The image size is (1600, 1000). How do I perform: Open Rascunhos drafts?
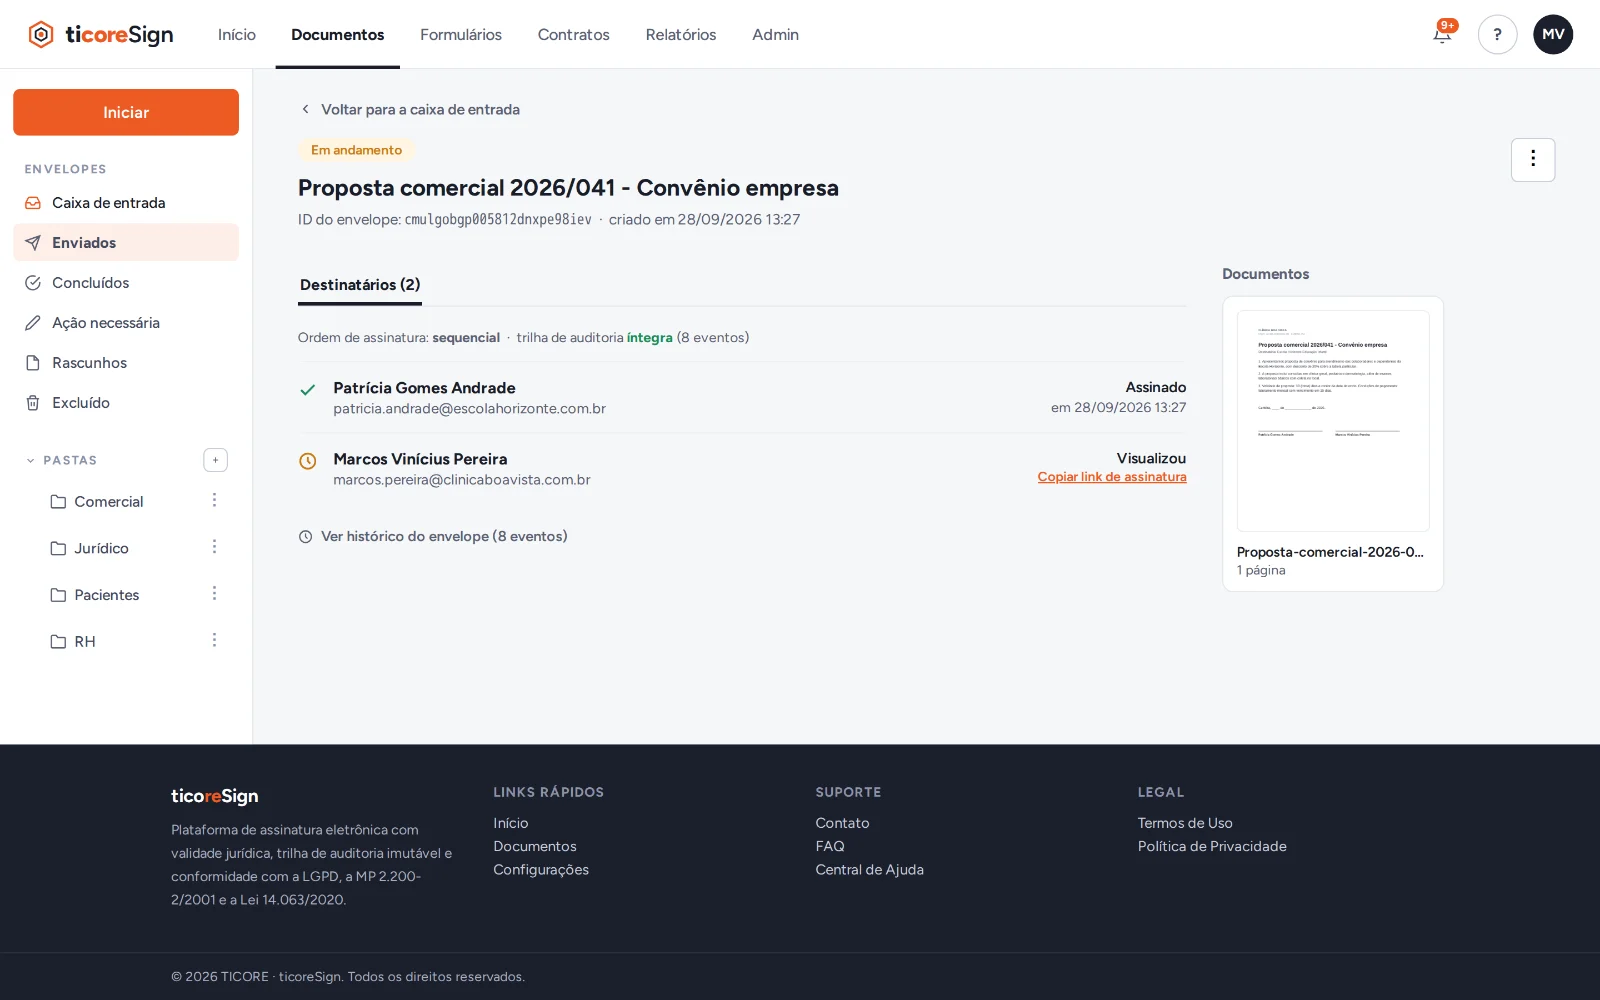coord(126,362)
